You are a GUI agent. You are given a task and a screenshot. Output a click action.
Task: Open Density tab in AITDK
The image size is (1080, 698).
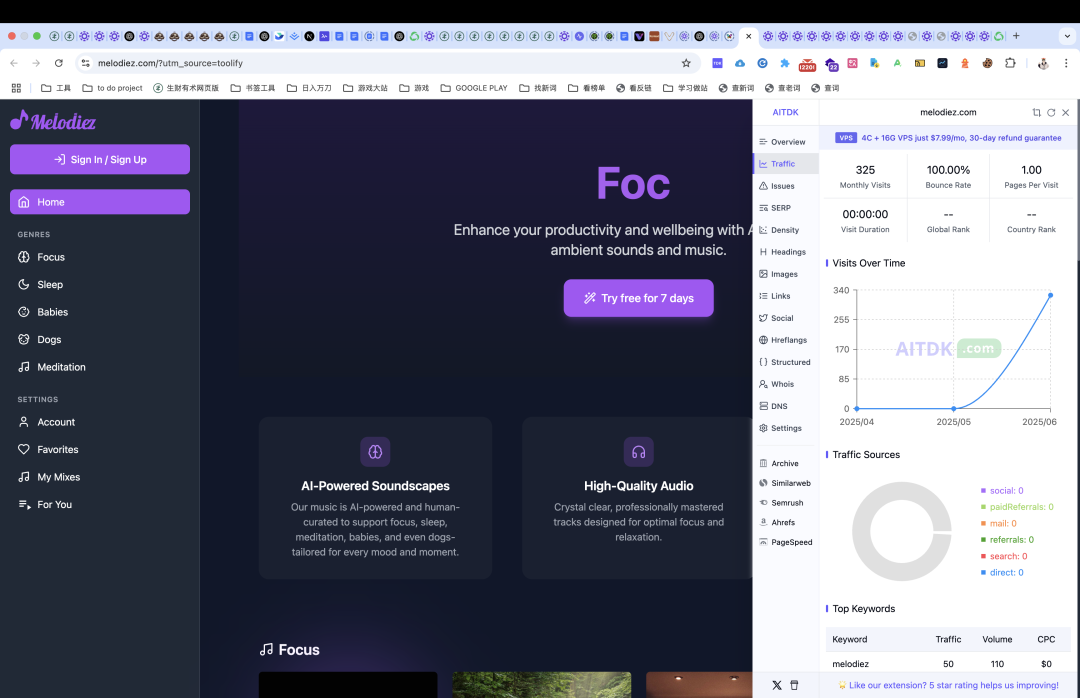(785, 230)
